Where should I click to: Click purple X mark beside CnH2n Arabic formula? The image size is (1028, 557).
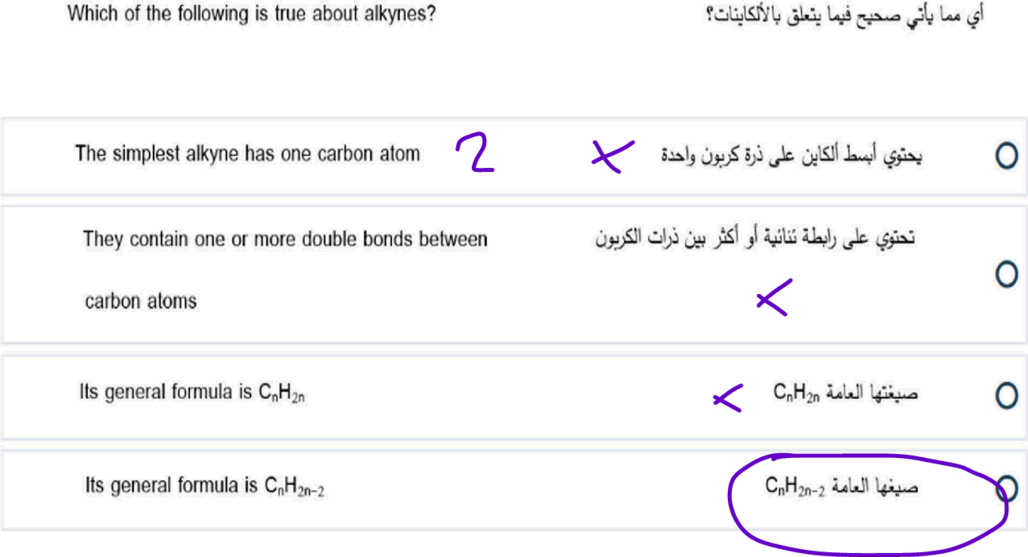[728, 398]
